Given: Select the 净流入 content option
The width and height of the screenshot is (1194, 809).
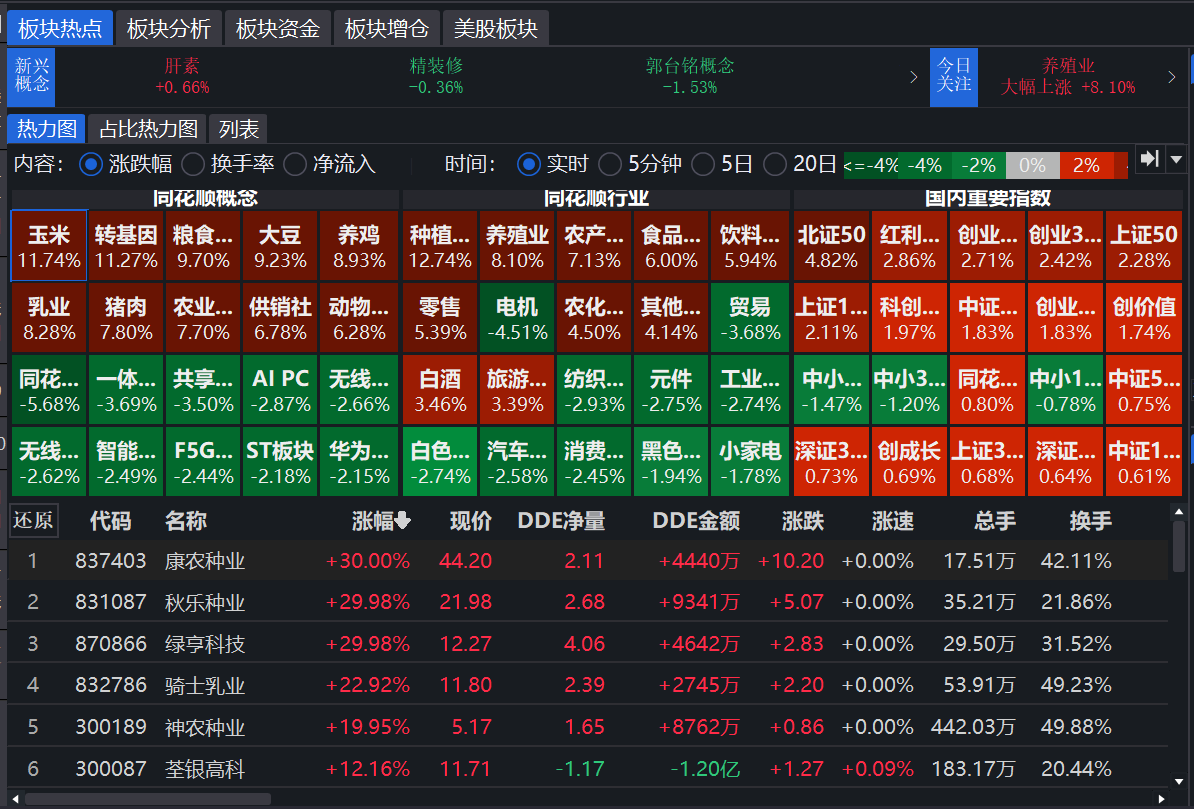Looking at the screenshot, I should point(295,164).
